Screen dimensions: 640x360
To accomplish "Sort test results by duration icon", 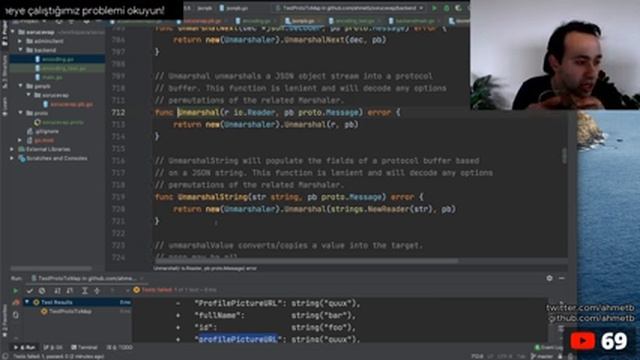I will click(x=70, y=291).
